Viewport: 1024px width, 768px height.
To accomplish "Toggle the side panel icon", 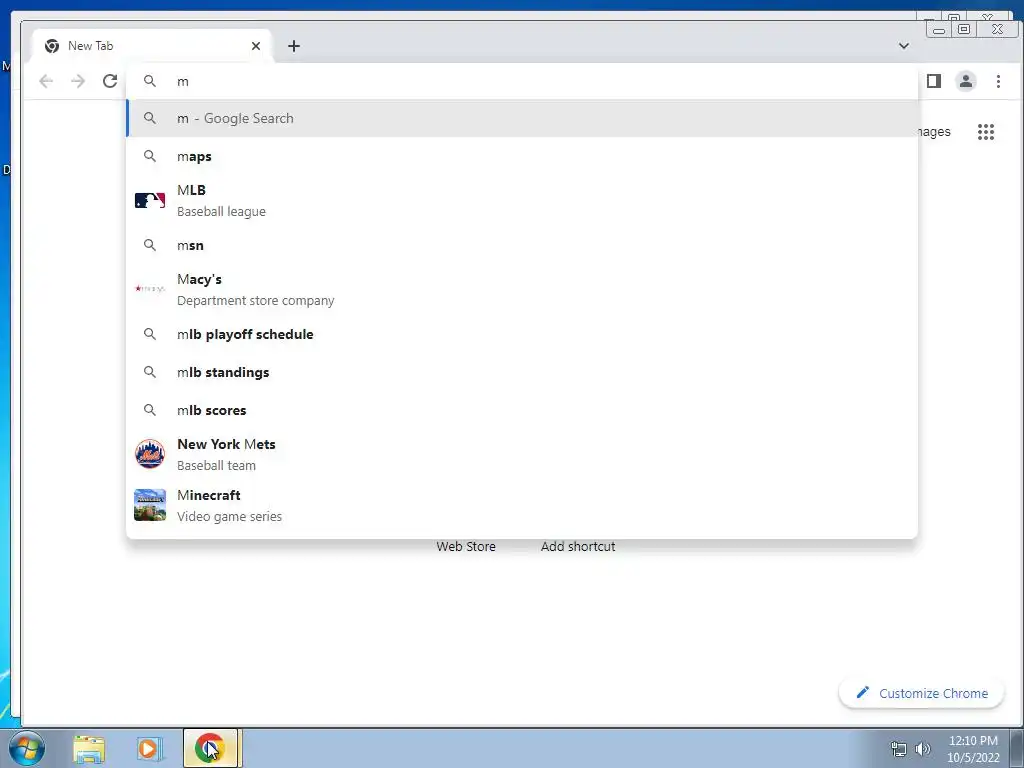I will (x=934, y=81).
